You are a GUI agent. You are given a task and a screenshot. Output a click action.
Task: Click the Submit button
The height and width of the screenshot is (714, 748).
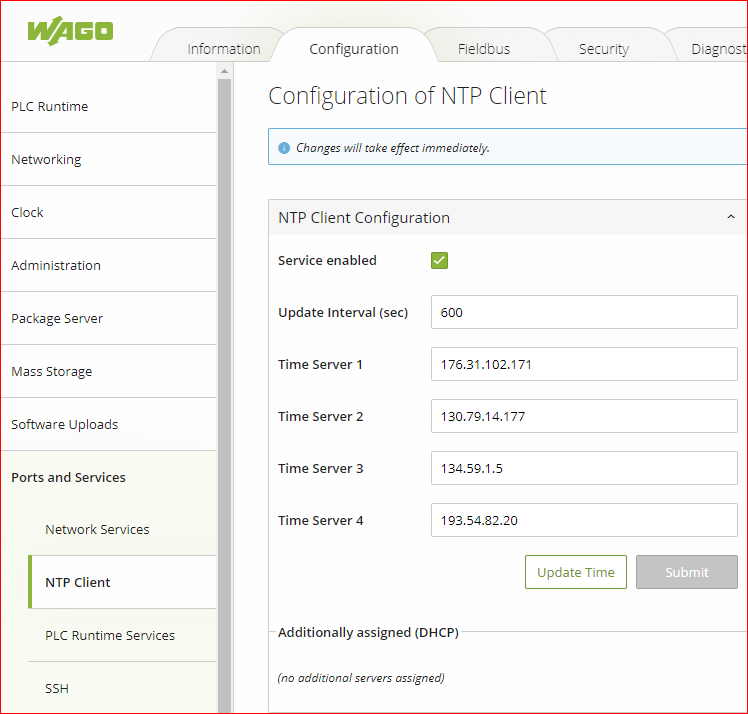[x=686, y=572]
